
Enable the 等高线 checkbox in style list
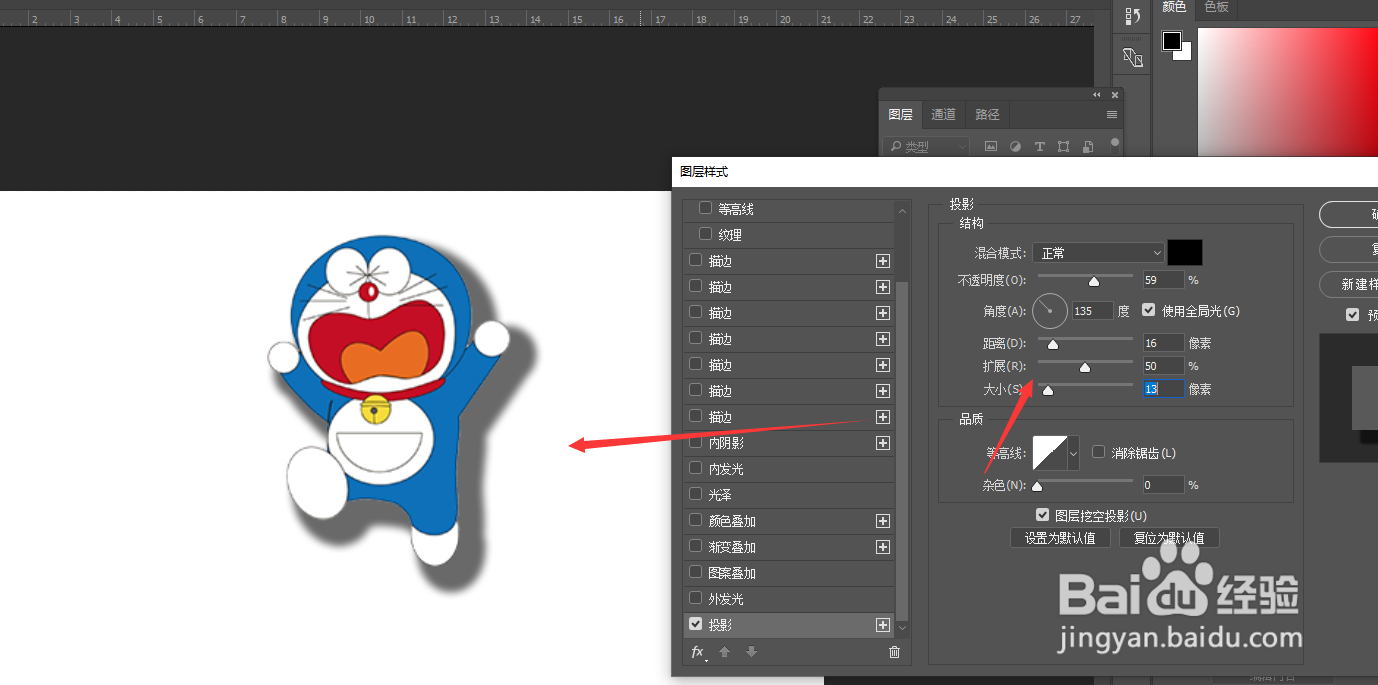[706, 208]
